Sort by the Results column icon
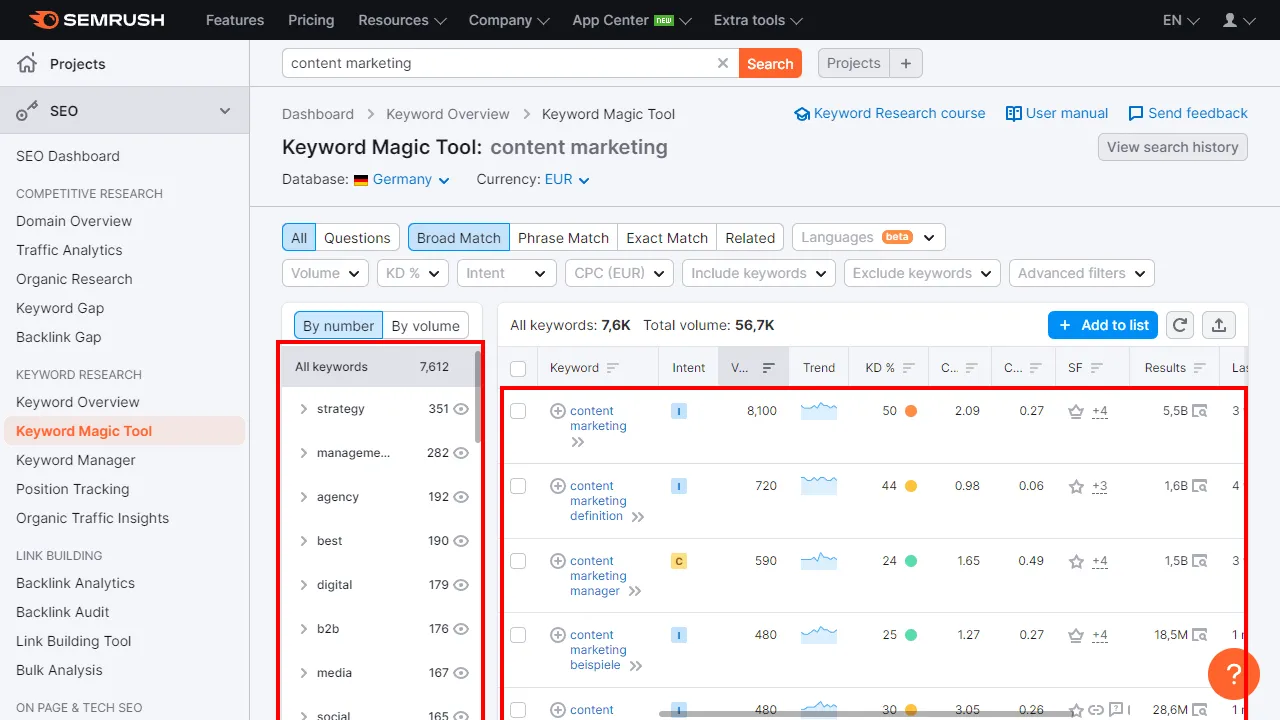Image resolution: width=1280 pixels, height=720 pixels. coord(1199,368)
